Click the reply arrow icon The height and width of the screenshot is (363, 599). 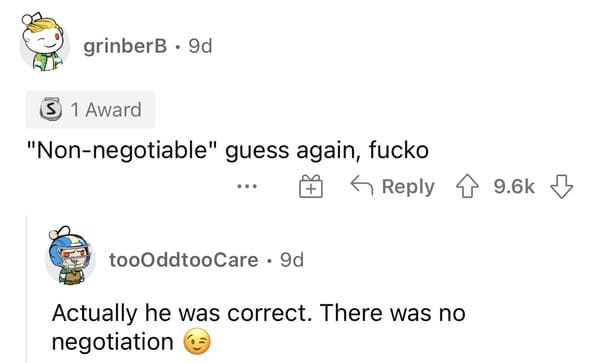[361, 185]
